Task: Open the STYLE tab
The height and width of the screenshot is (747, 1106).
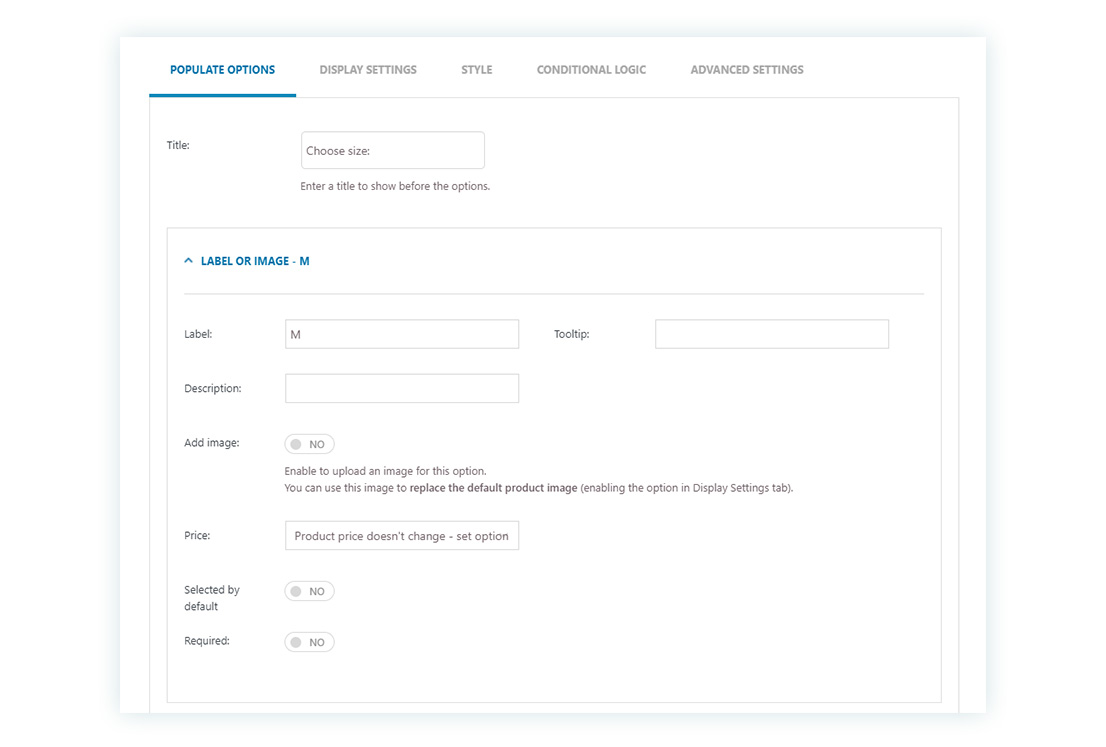Action: point(476,69)
